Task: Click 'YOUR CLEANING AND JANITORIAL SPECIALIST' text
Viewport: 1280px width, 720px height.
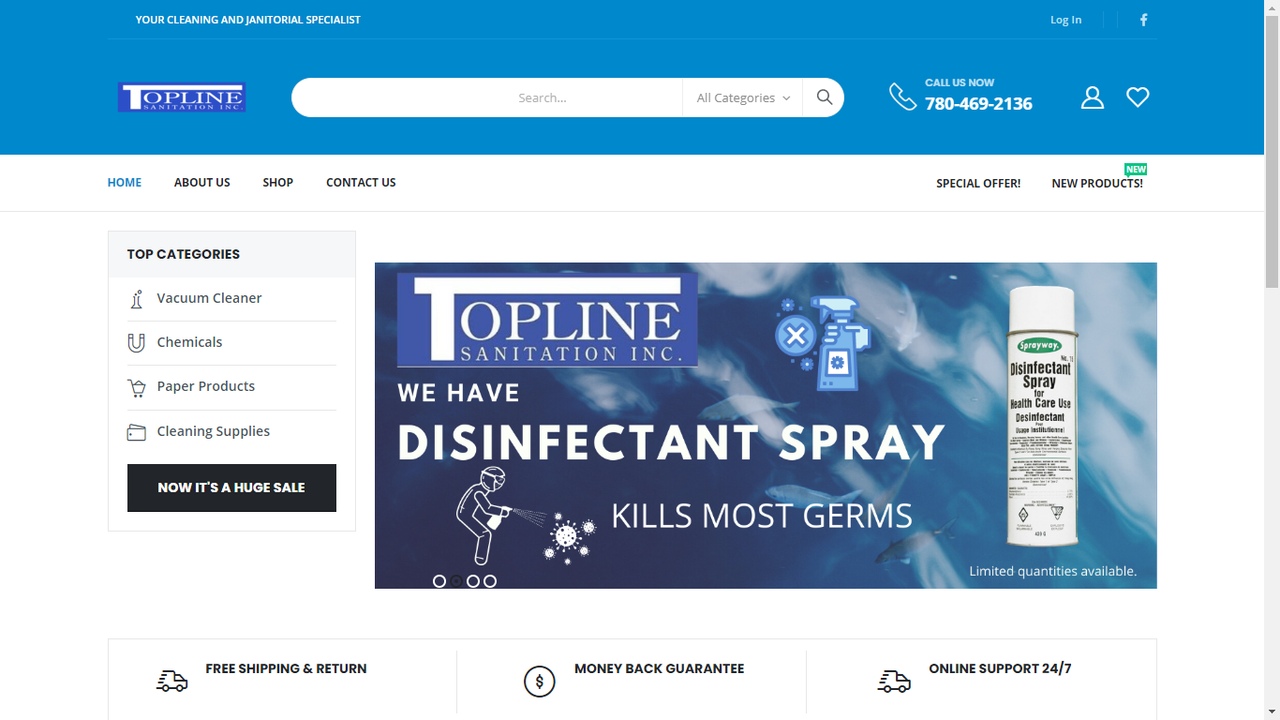Action: pyautogui.click(x=248, y=20)
